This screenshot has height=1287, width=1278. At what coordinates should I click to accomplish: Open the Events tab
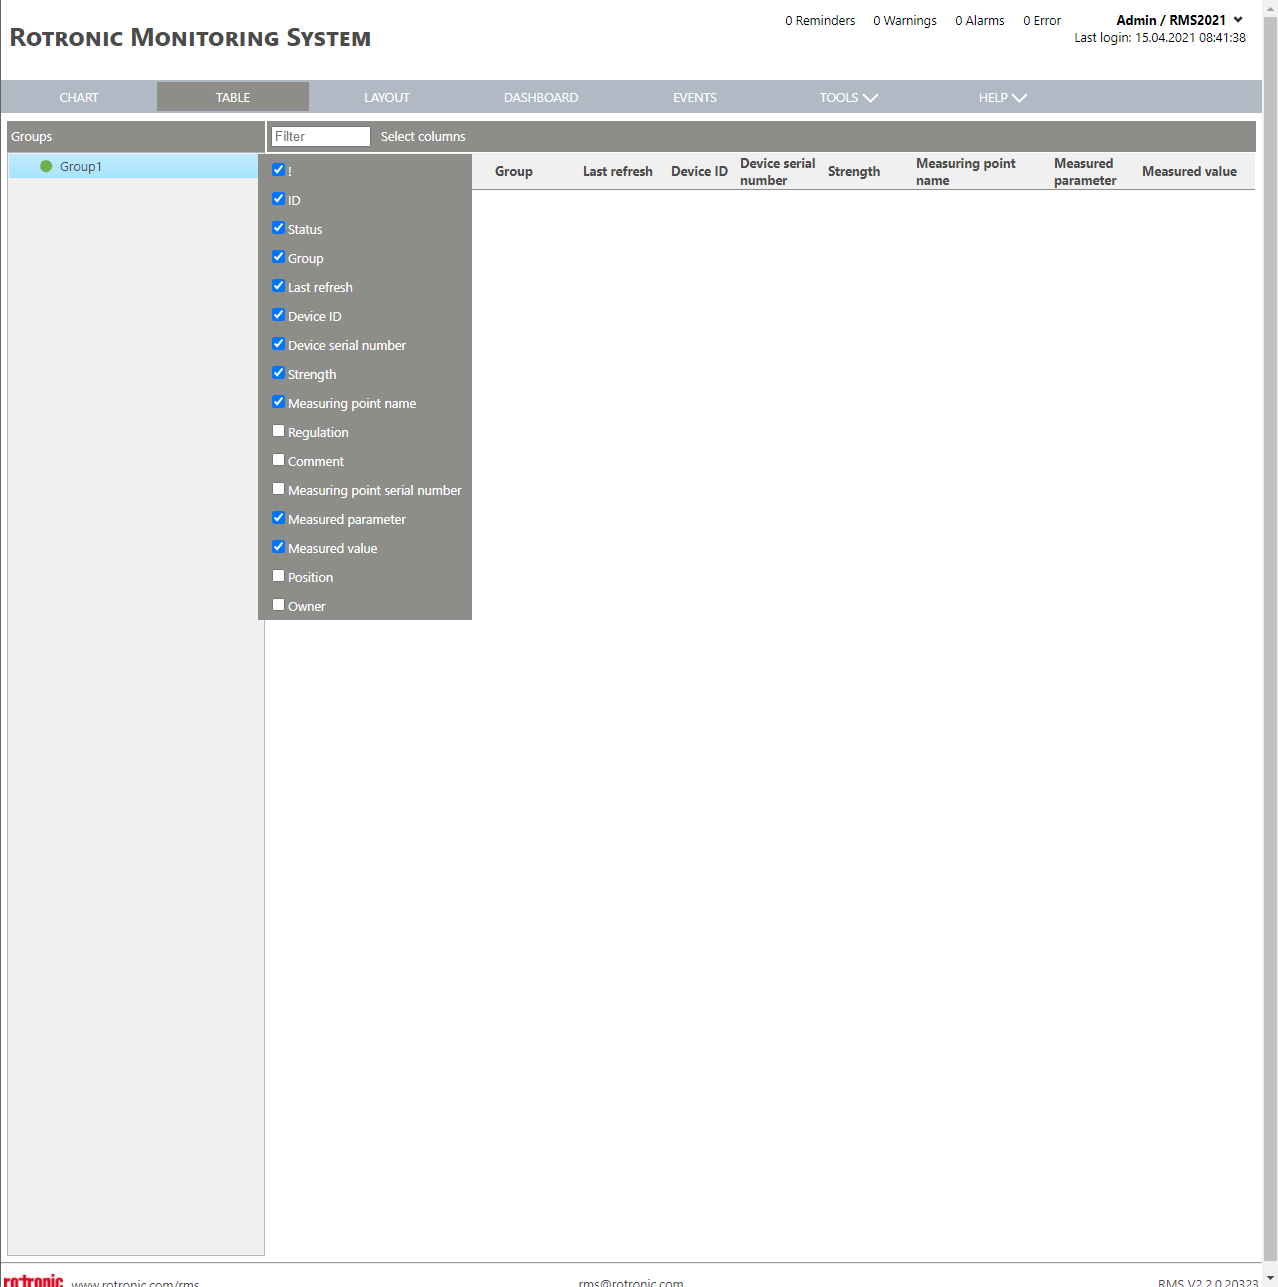click(x=695, y=97)
